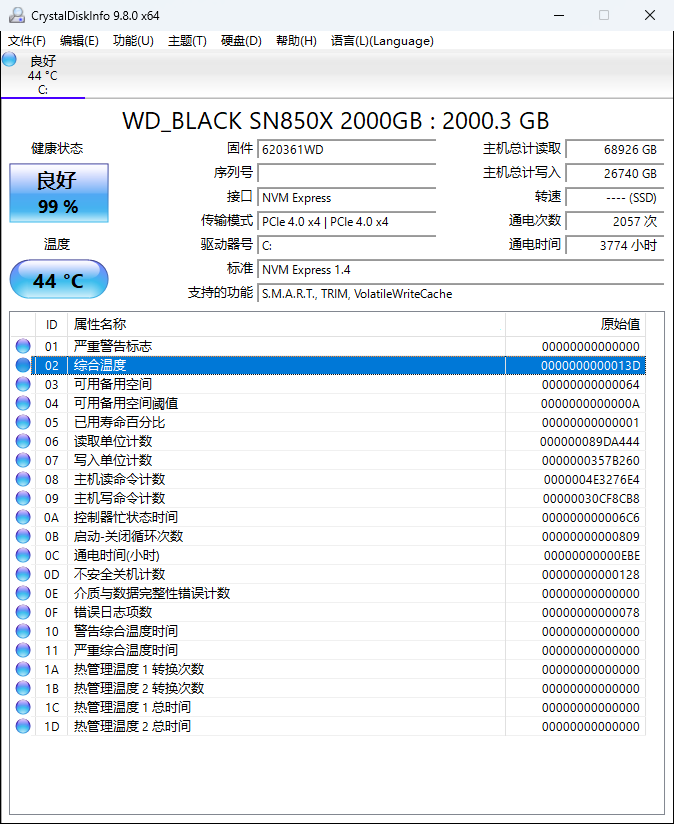Click the 主机总计读取 value 68926 GB
Viewport: 674px width, 824px height.
tap(615, 149)
